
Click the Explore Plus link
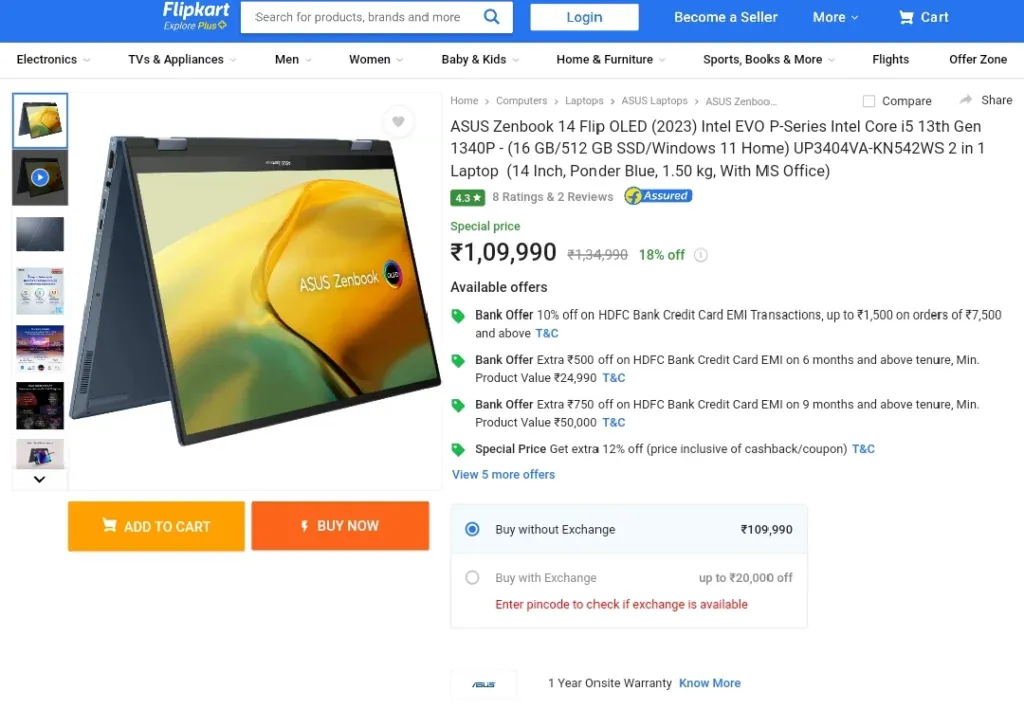tap(195, 26)
